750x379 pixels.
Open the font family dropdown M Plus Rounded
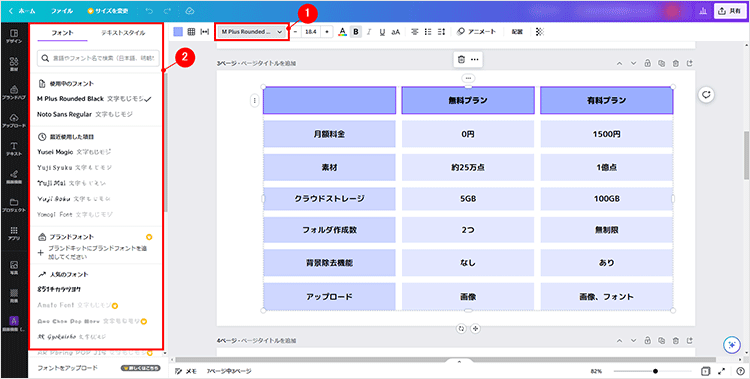tap(252, 32)
